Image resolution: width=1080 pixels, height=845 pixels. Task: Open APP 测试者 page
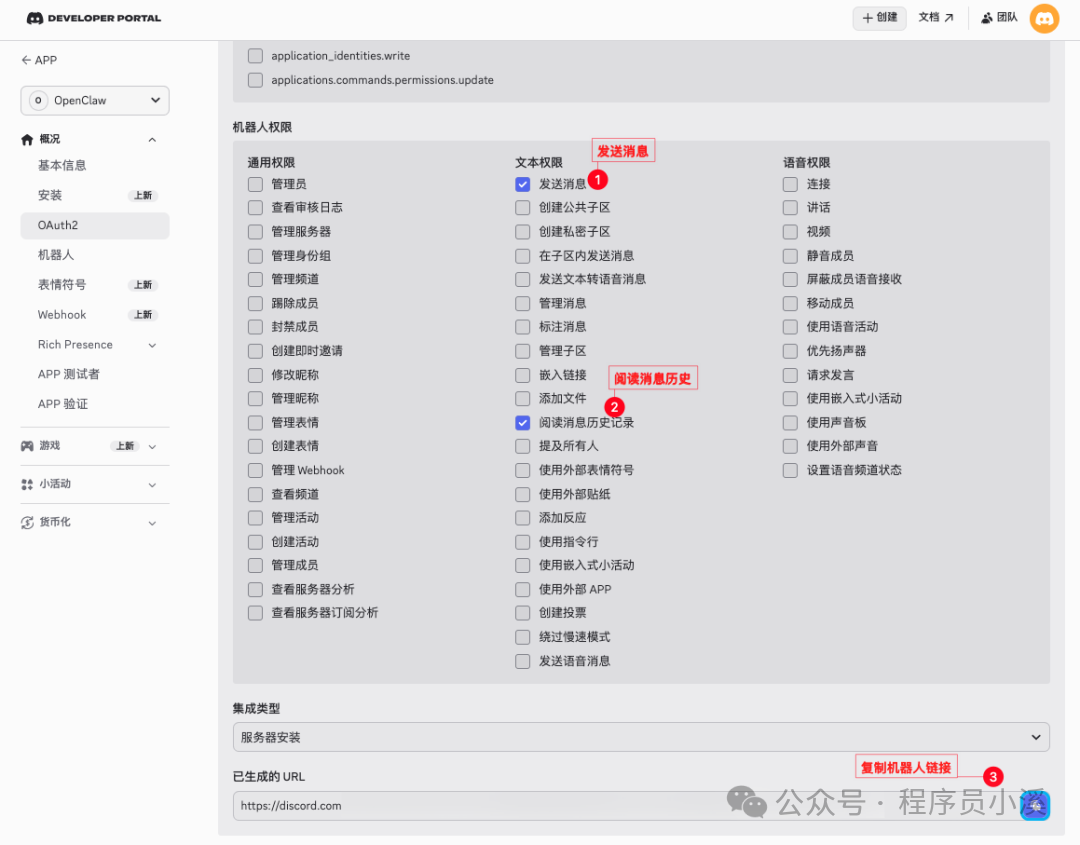click(69, 374)
